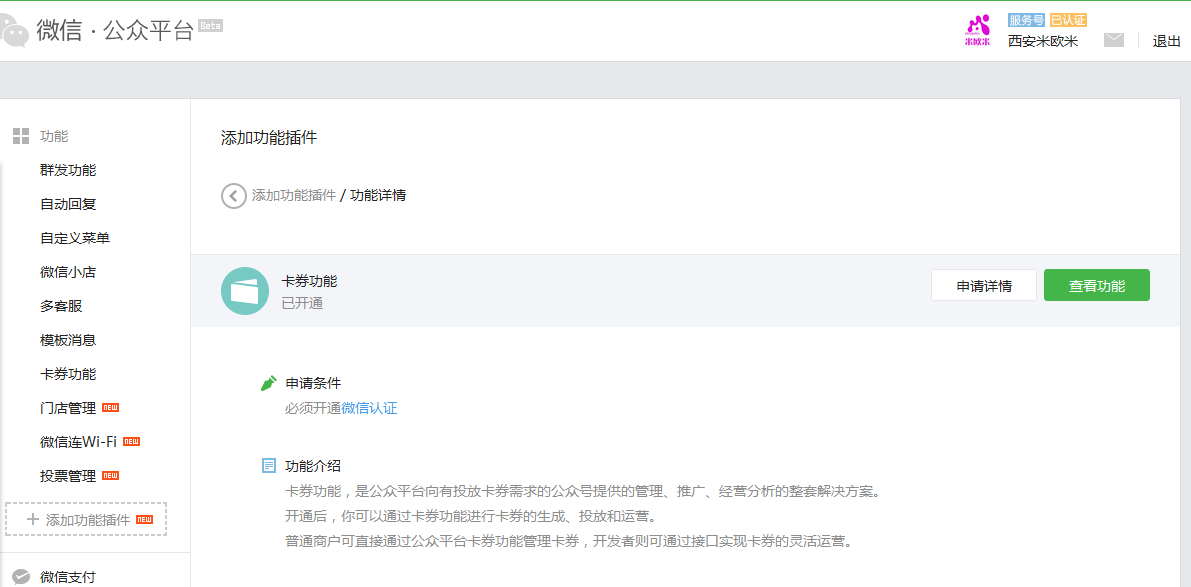This screenshot has width=1191, height=587.
Task: Click the NEW badge beside 微信连Wi-Fi
Action: coord(131,441)
